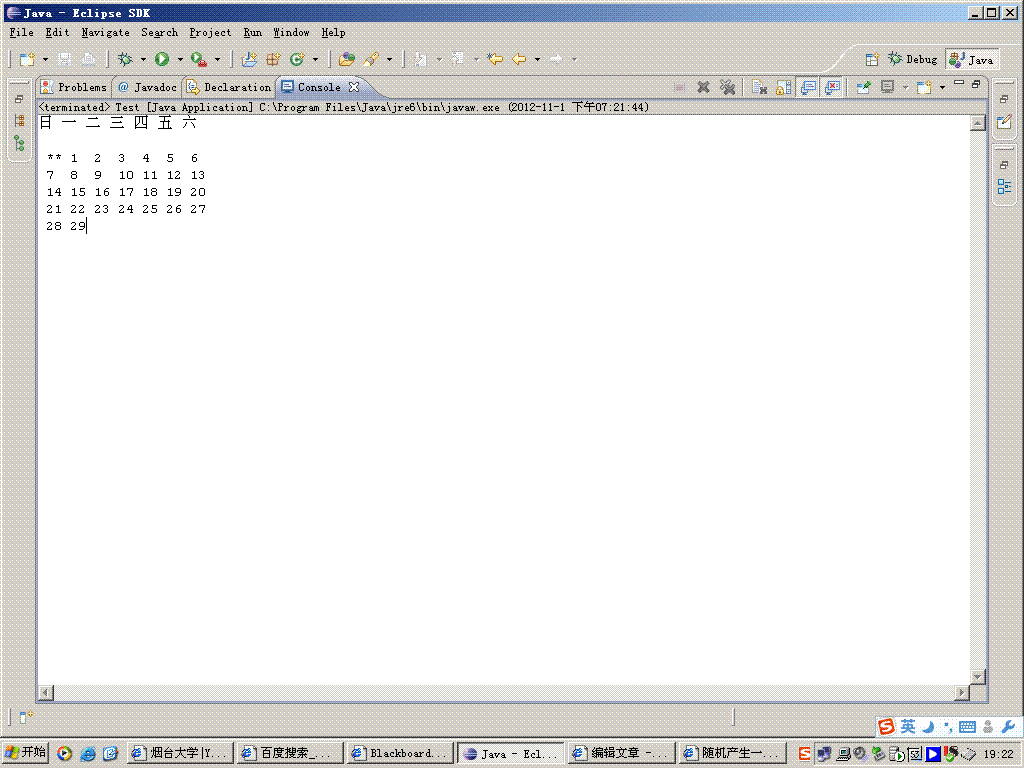1024x768 pixels.
Task: Open the Navigate menu
Action: click(x=105, y=32)
